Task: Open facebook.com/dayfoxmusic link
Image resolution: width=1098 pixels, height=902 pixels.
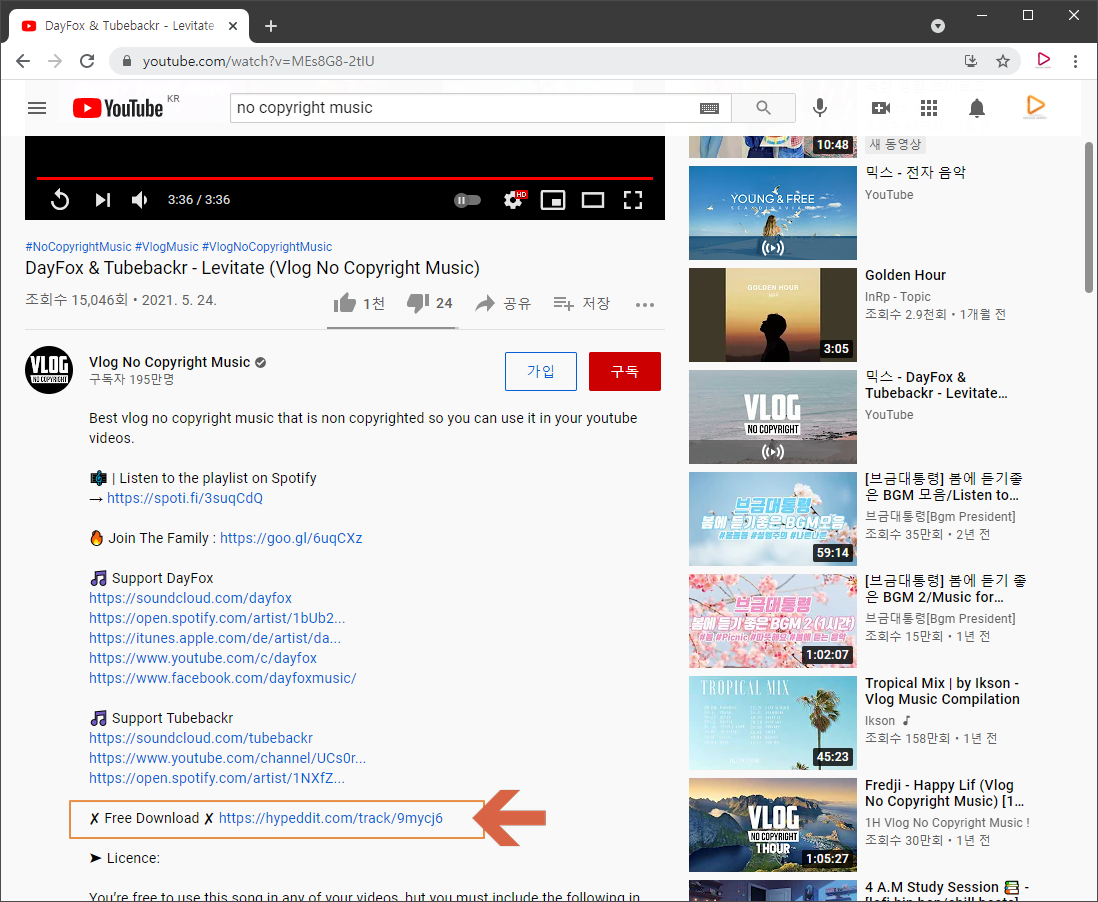Action: [223, 678]
